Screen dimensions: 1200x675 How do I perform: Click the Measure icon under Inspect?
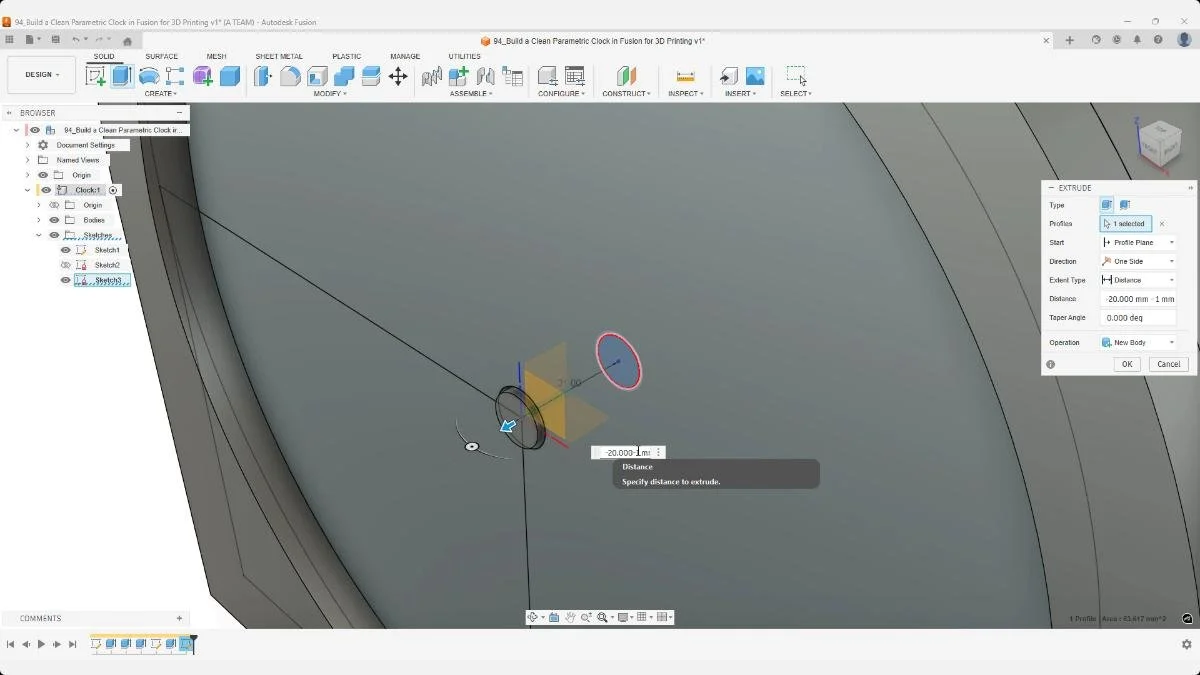coord(686,76)
